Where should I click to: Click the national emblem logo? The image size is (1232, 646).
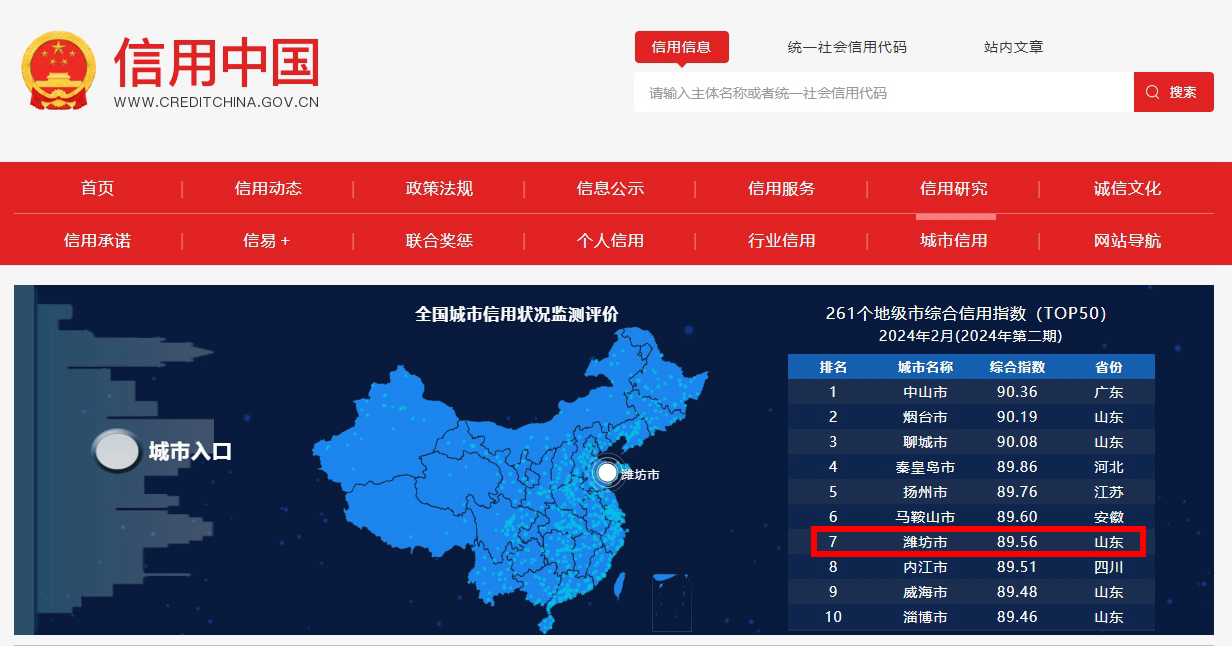point(57,70)
